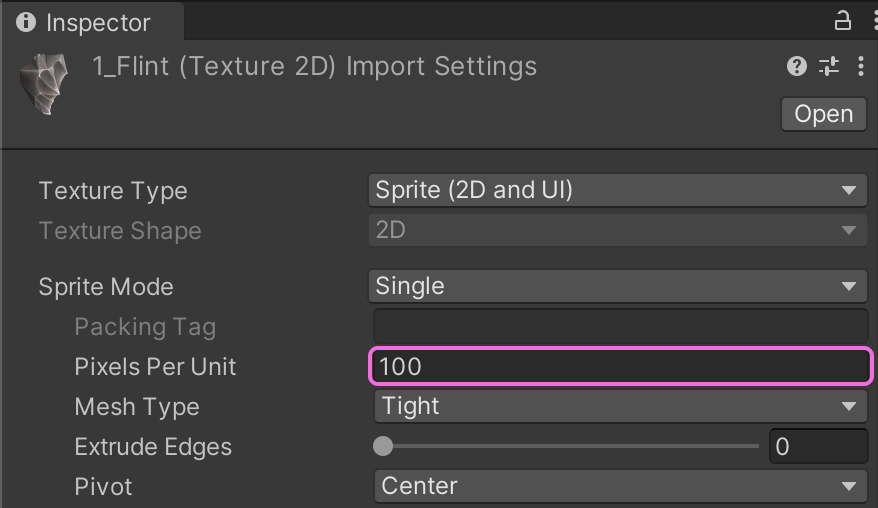Screen dimensions: 878x508
Task: Click the Open button
Action: pos(824,114)
